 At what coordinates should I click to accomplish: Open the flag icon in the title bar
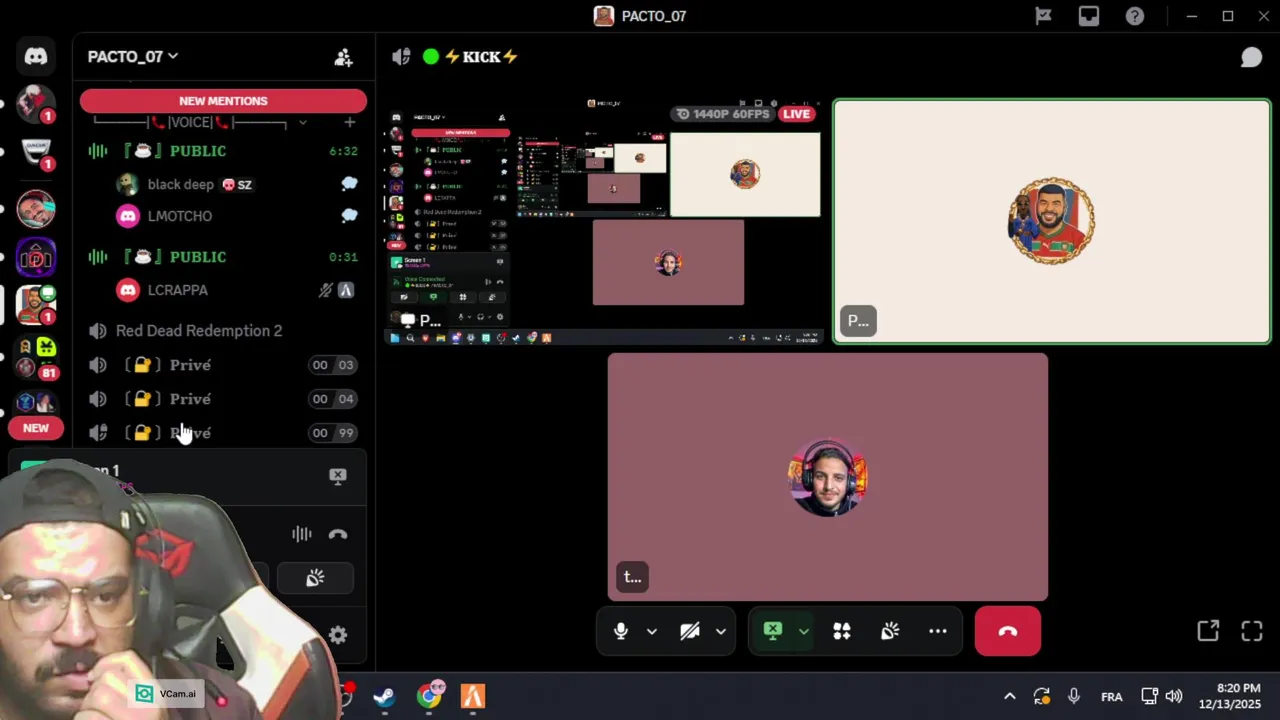click(x=1043, y=16)
